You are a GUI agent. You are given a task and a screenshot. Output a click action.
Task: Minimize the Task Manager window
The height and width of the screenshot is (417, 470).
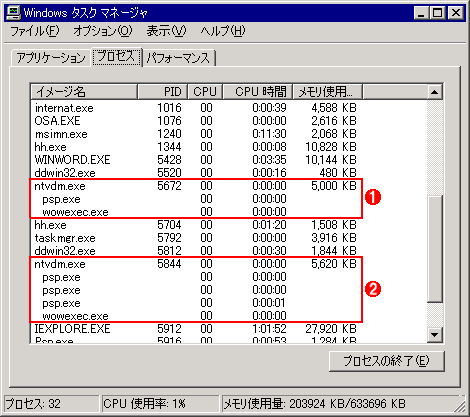tap(421, 13)
